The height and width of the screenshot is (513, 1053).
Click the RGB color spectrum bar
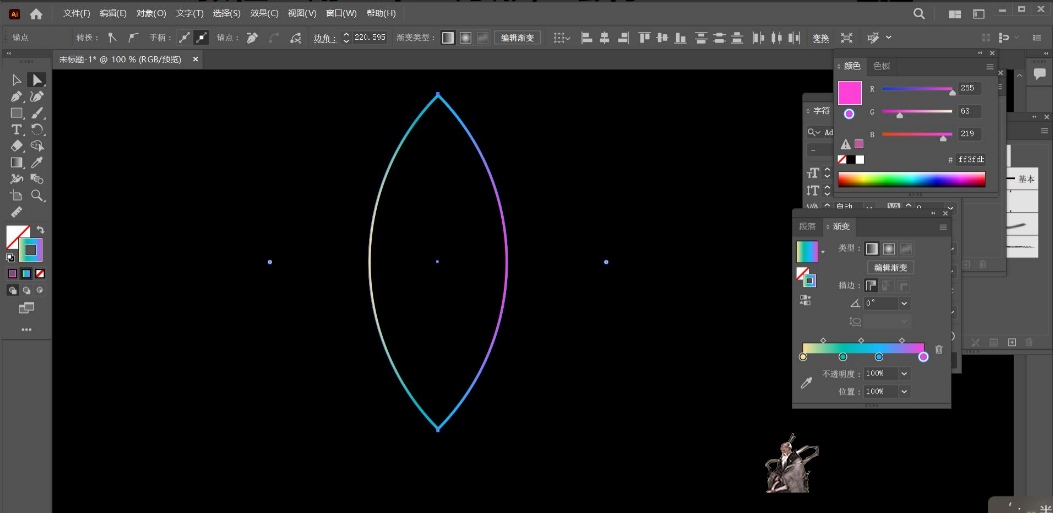point(911,179)
